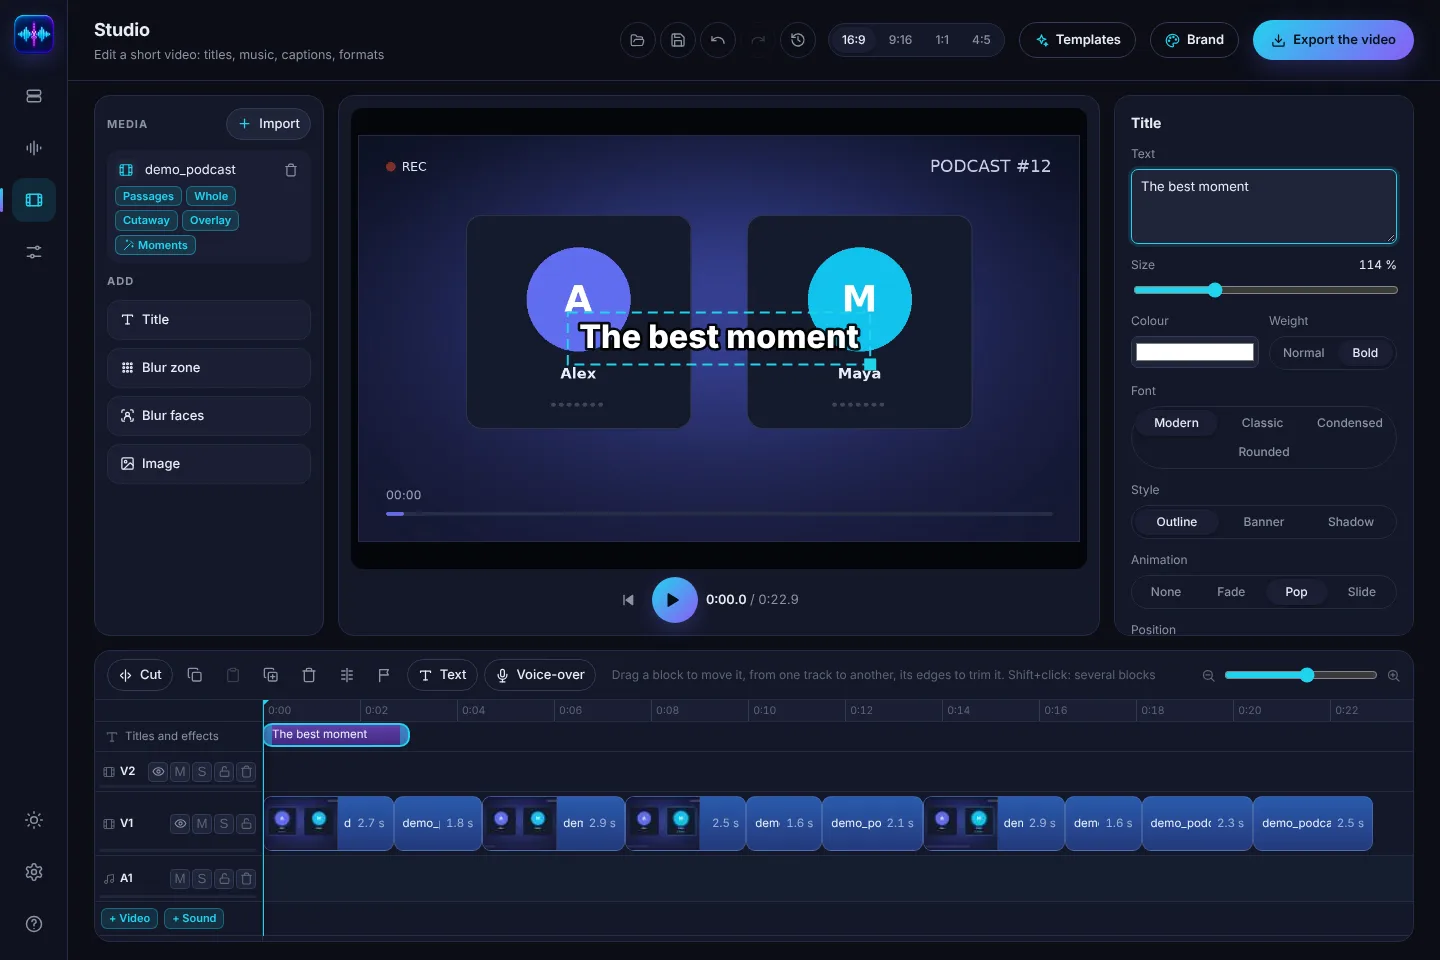Click the timeline zoom slider handle
Viewport: 1440px width, 960px height.
(1307, 675)
